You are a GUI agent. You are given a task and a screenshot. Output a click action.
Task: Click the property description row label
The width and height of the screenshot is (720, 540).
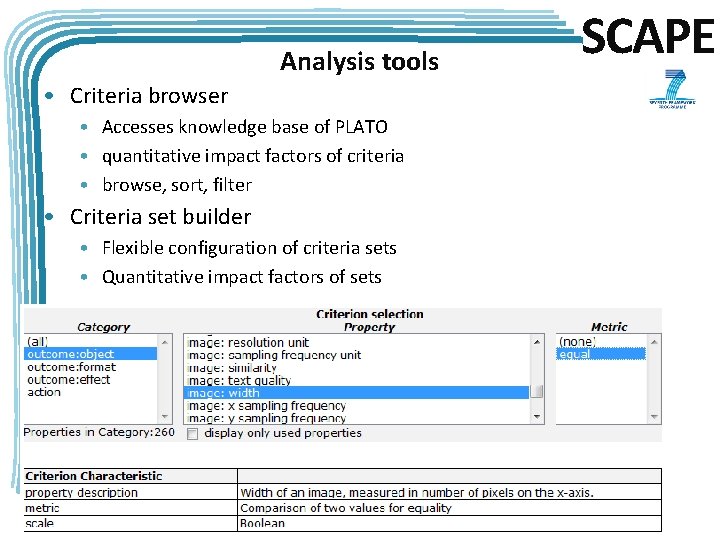81,493
